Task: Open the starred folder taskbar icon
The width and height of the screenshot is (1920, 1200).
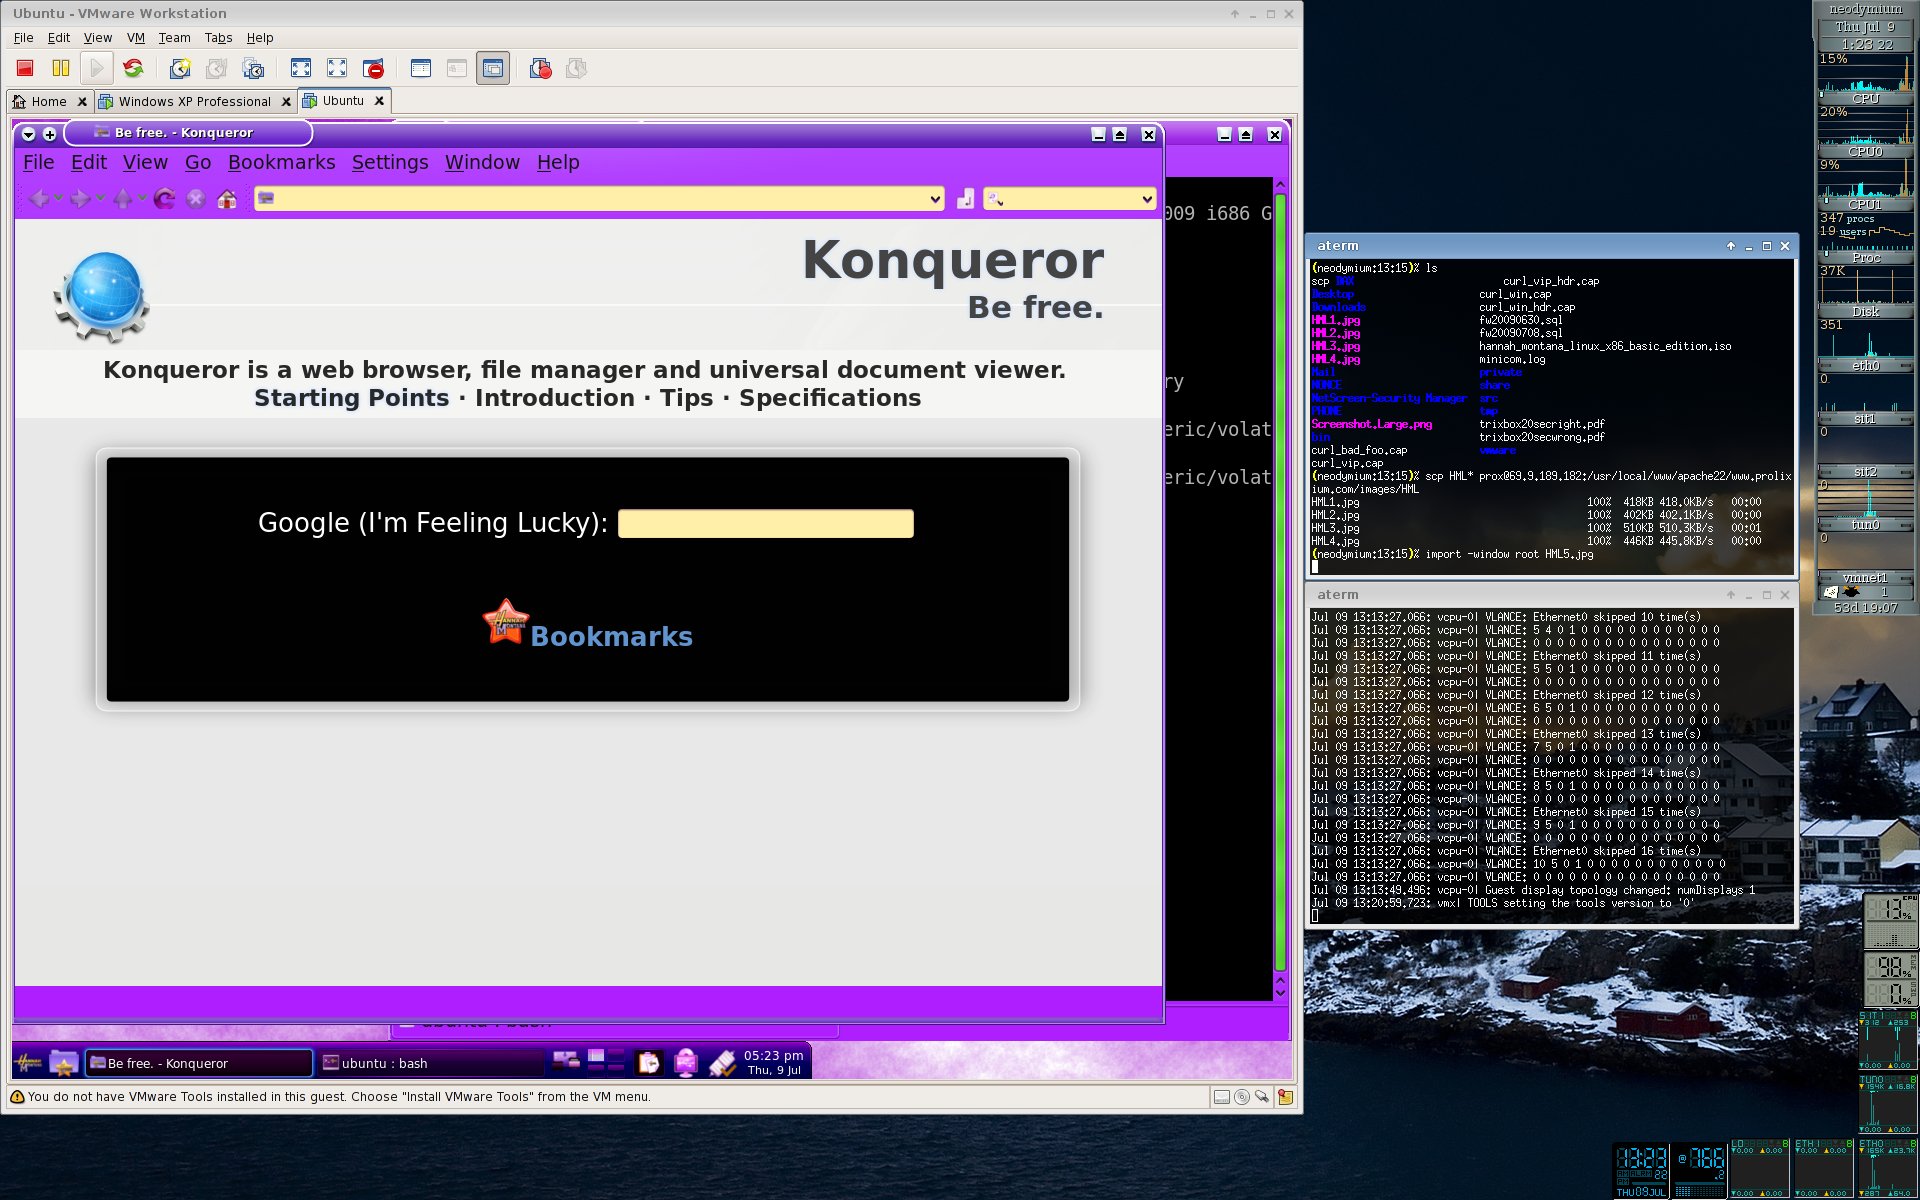Action: [64, 1063]
